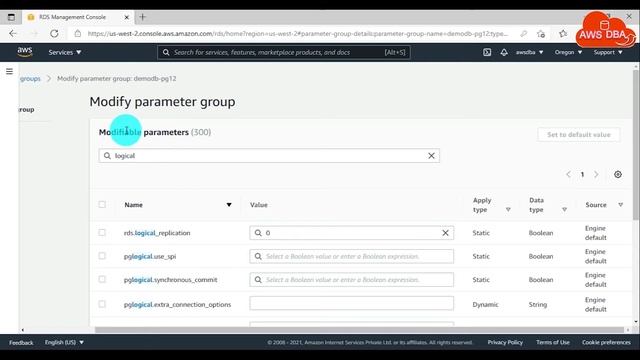
Task: Click the pglogical.synchronous_commit parameter name
Action: (171, 280)
